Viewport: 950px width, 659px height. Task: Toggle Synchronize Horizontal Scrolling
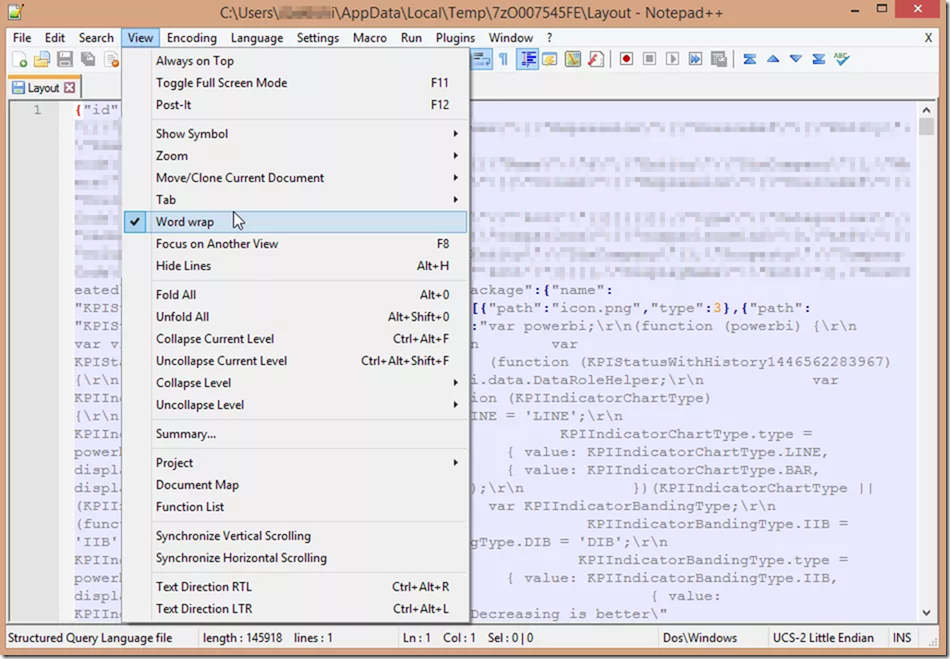coord(296,558)
